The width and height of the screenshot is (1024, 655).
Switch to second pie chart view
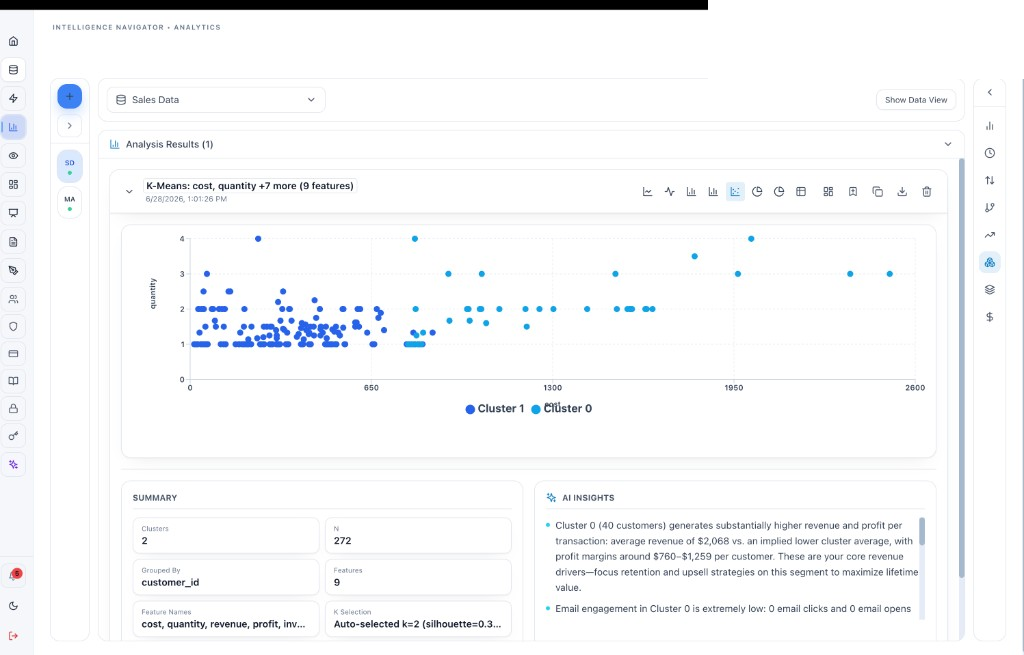(x=779, y=192)
